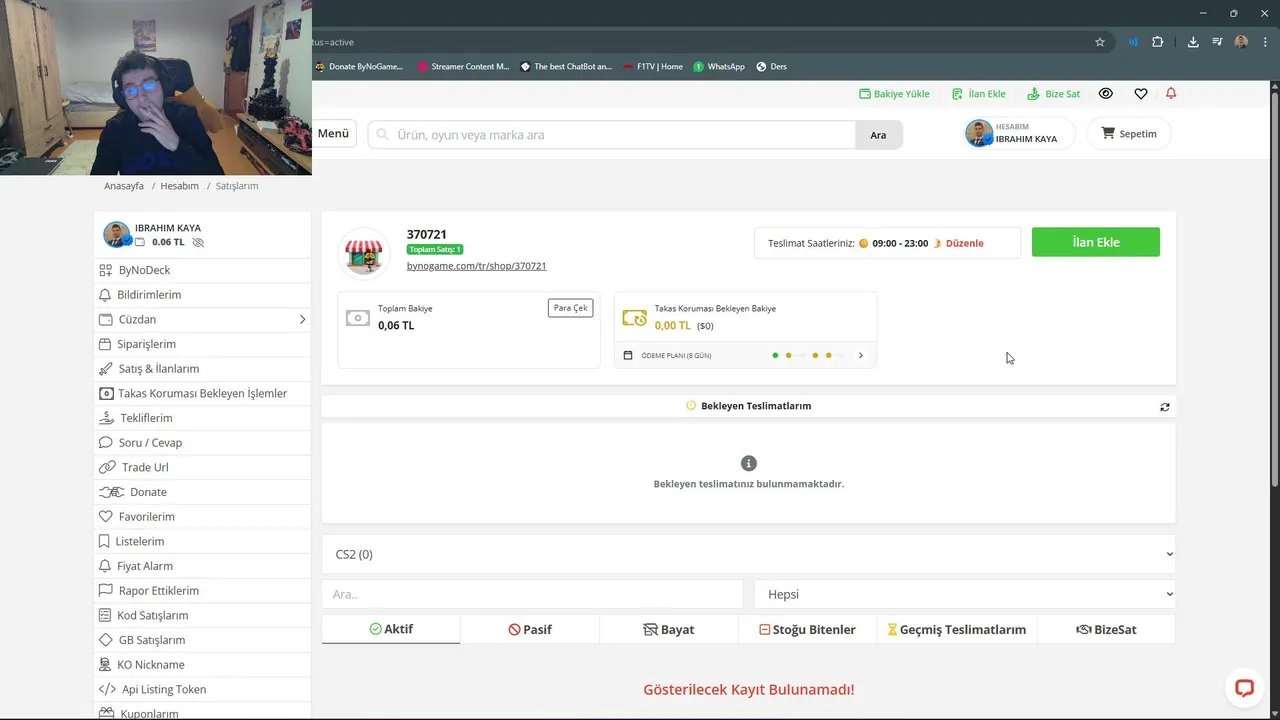Click the Ara search button

coord(879,135)
